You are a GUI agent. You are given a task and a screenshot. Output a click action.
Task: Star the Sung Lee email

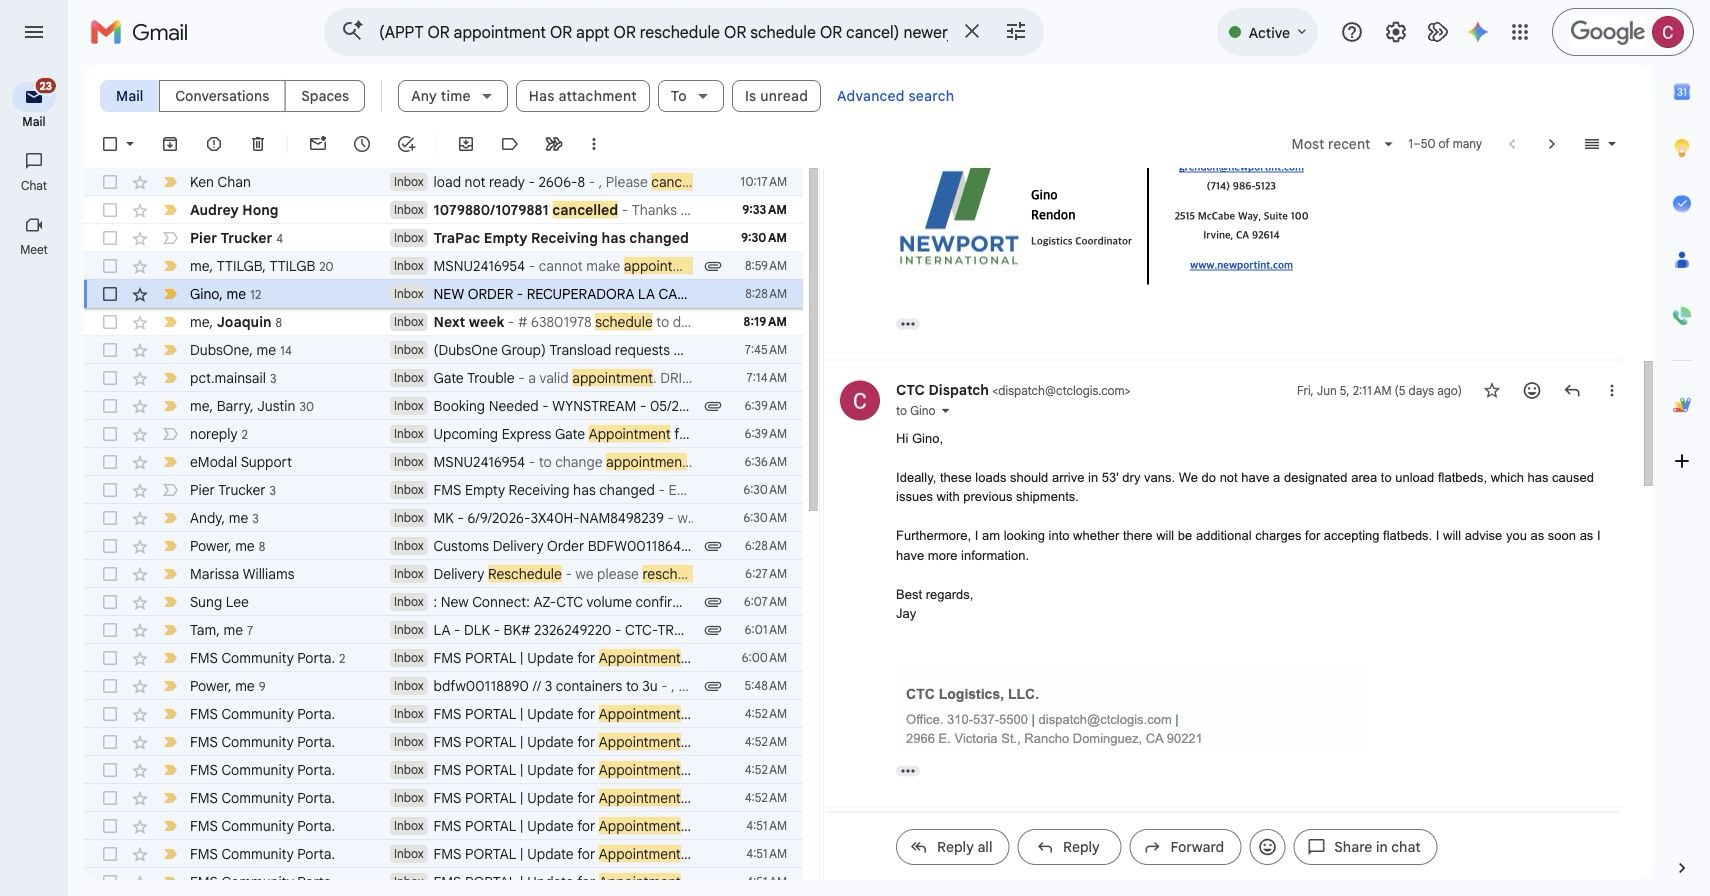[140, 602]
